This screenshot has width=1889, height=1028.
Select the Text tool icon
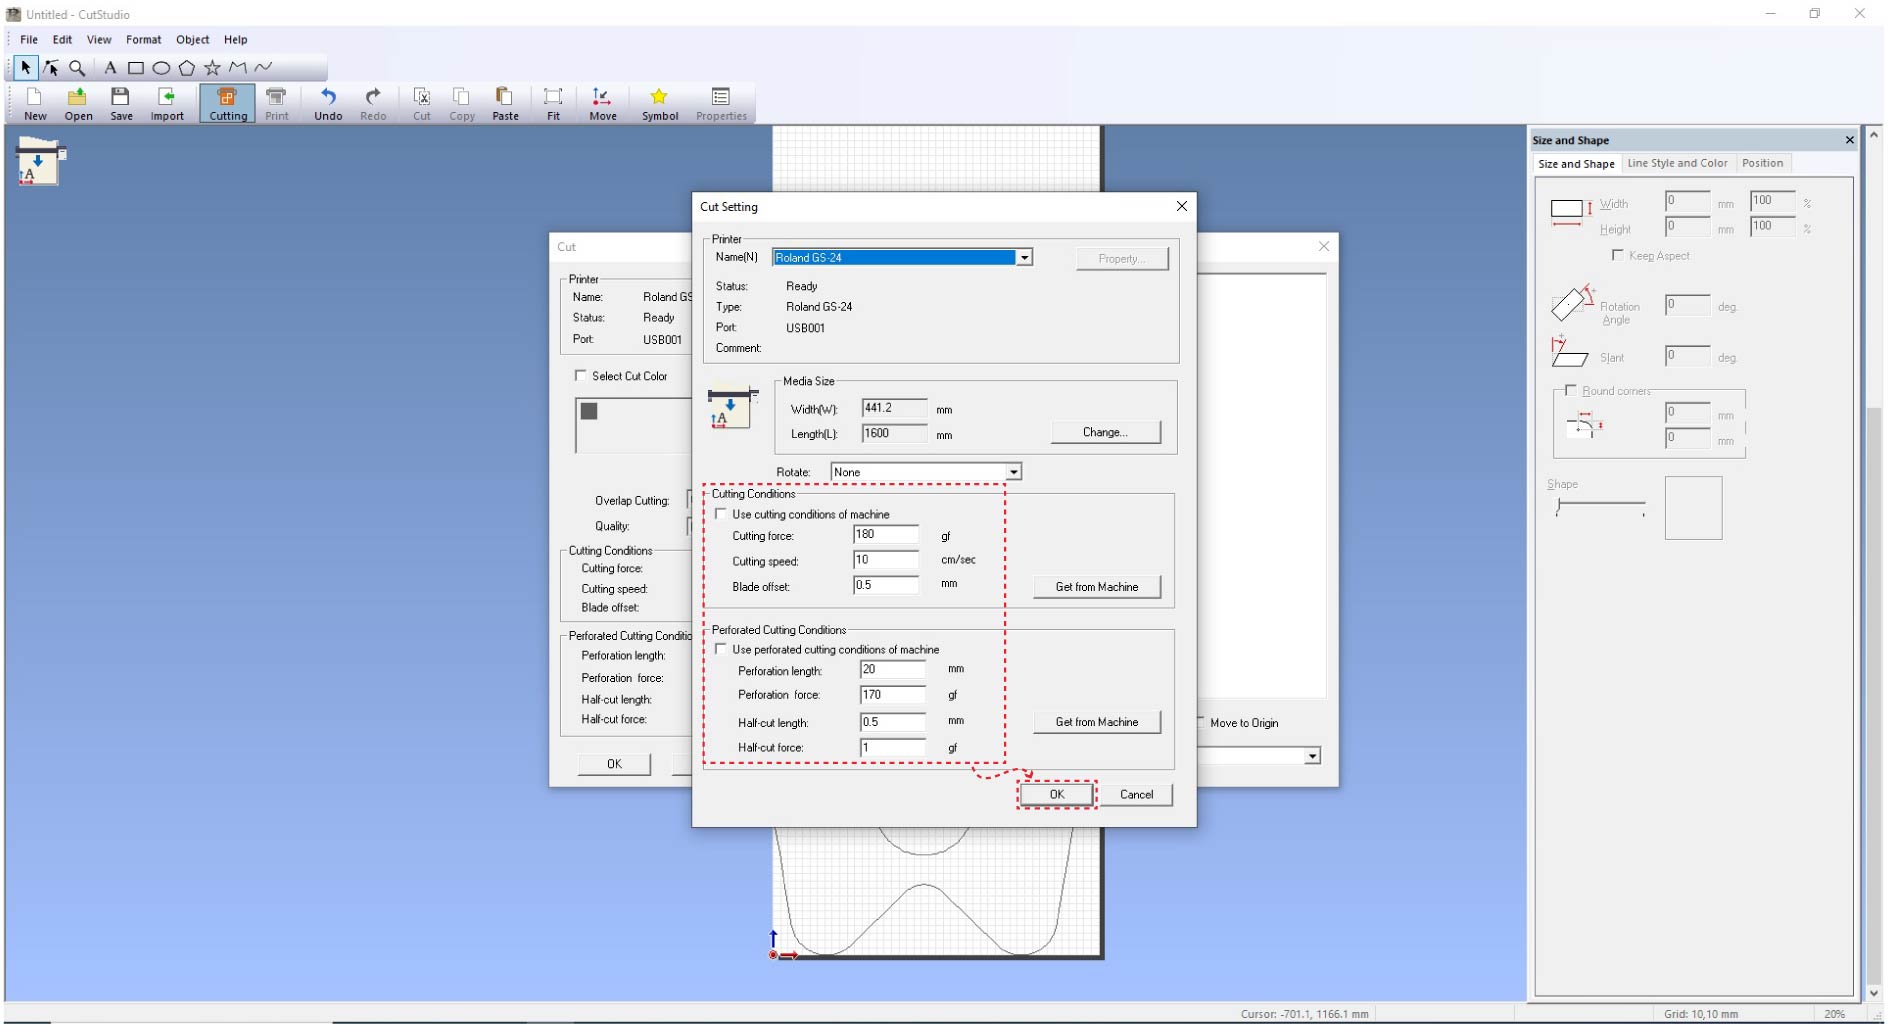(110, 68)
